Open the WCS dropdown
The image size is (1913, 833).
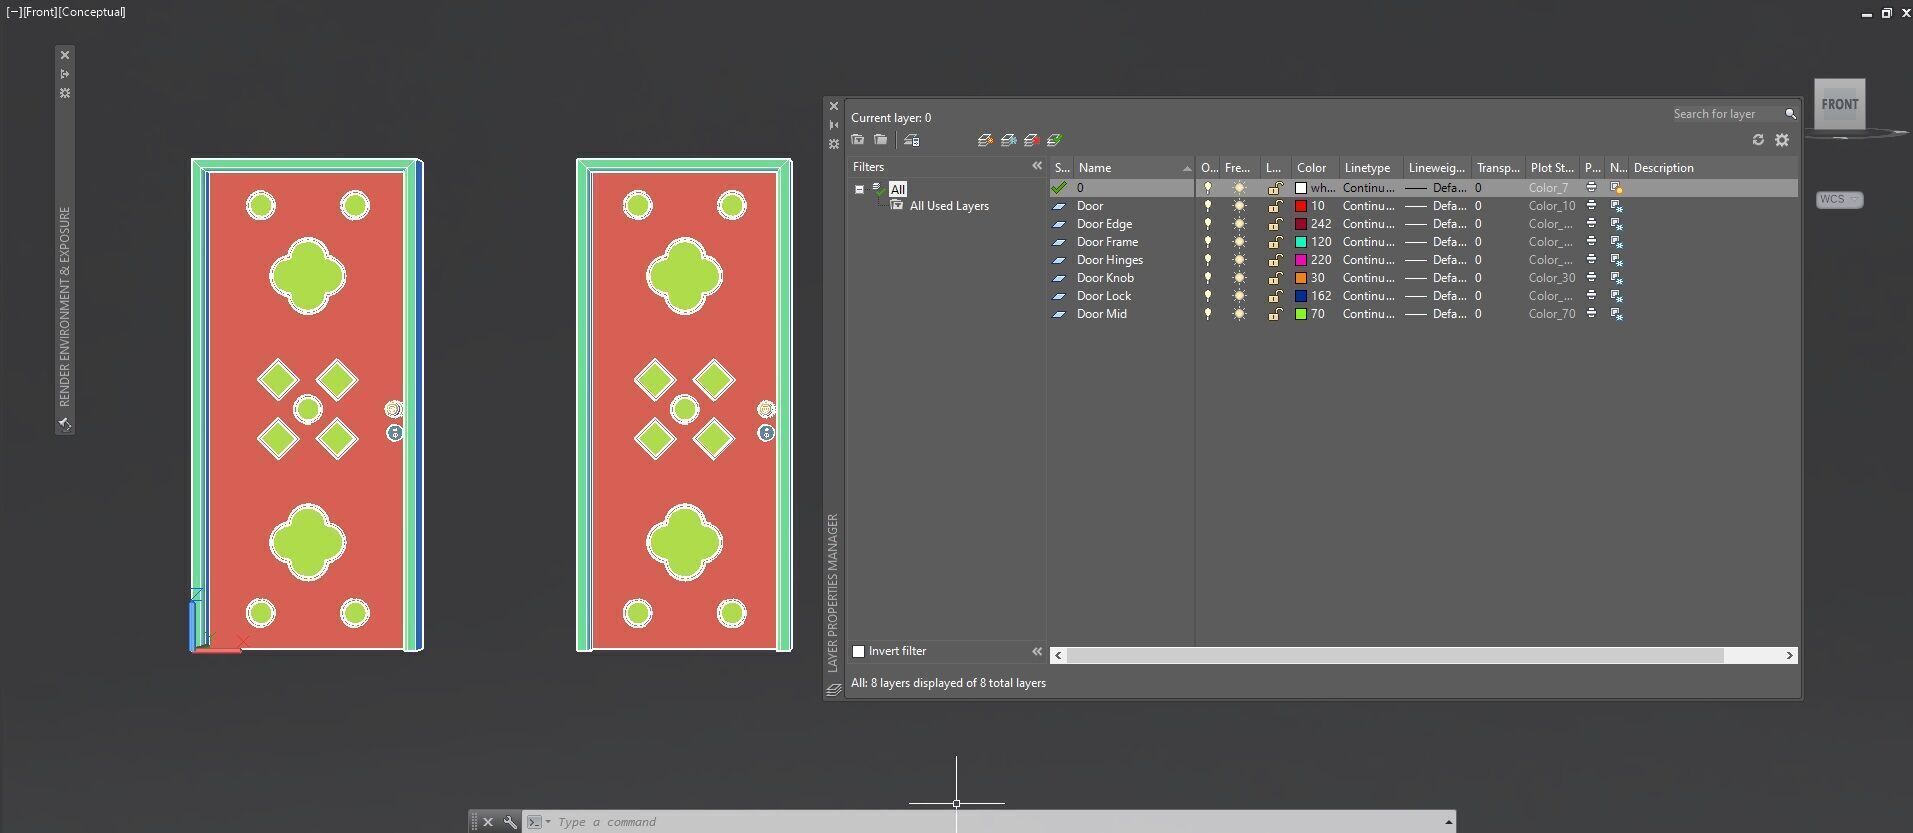1839,199
